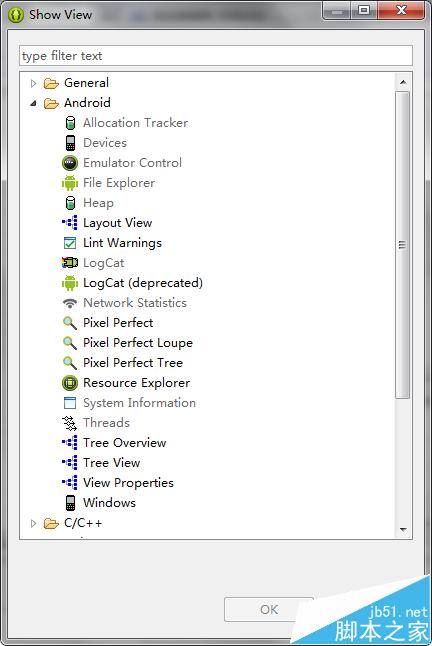Choose Pixel Perfect Loupe label
The width and height of the screenshot is (432, 646).
click(x=138, y=343)
